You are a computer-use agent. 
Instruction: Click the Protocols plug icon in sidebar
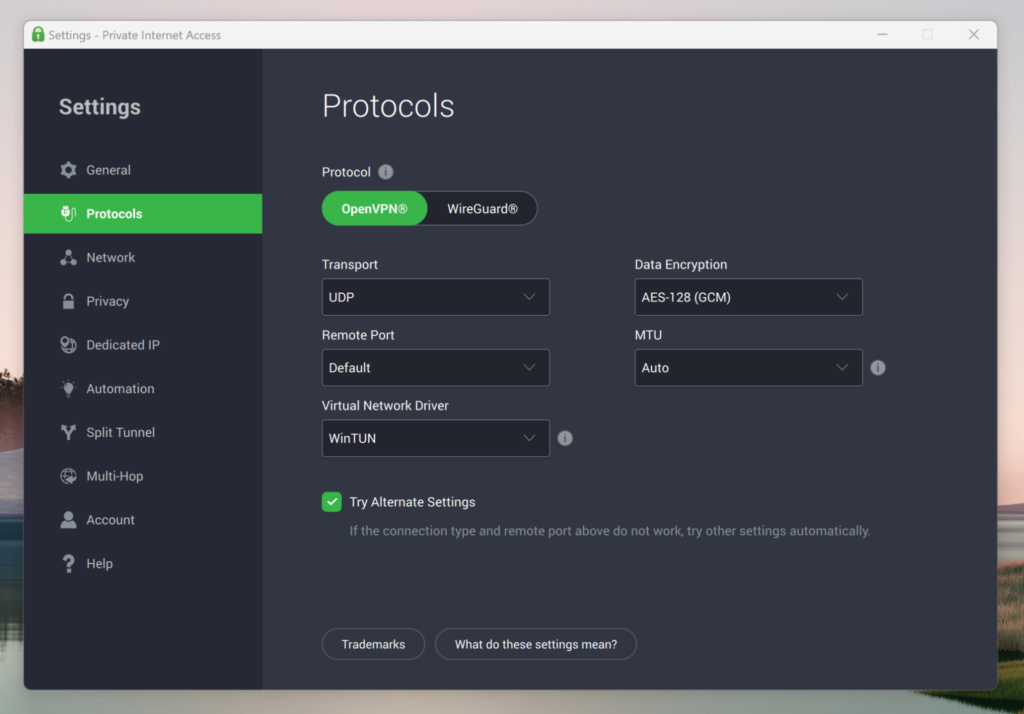click(x=68, y=214)
